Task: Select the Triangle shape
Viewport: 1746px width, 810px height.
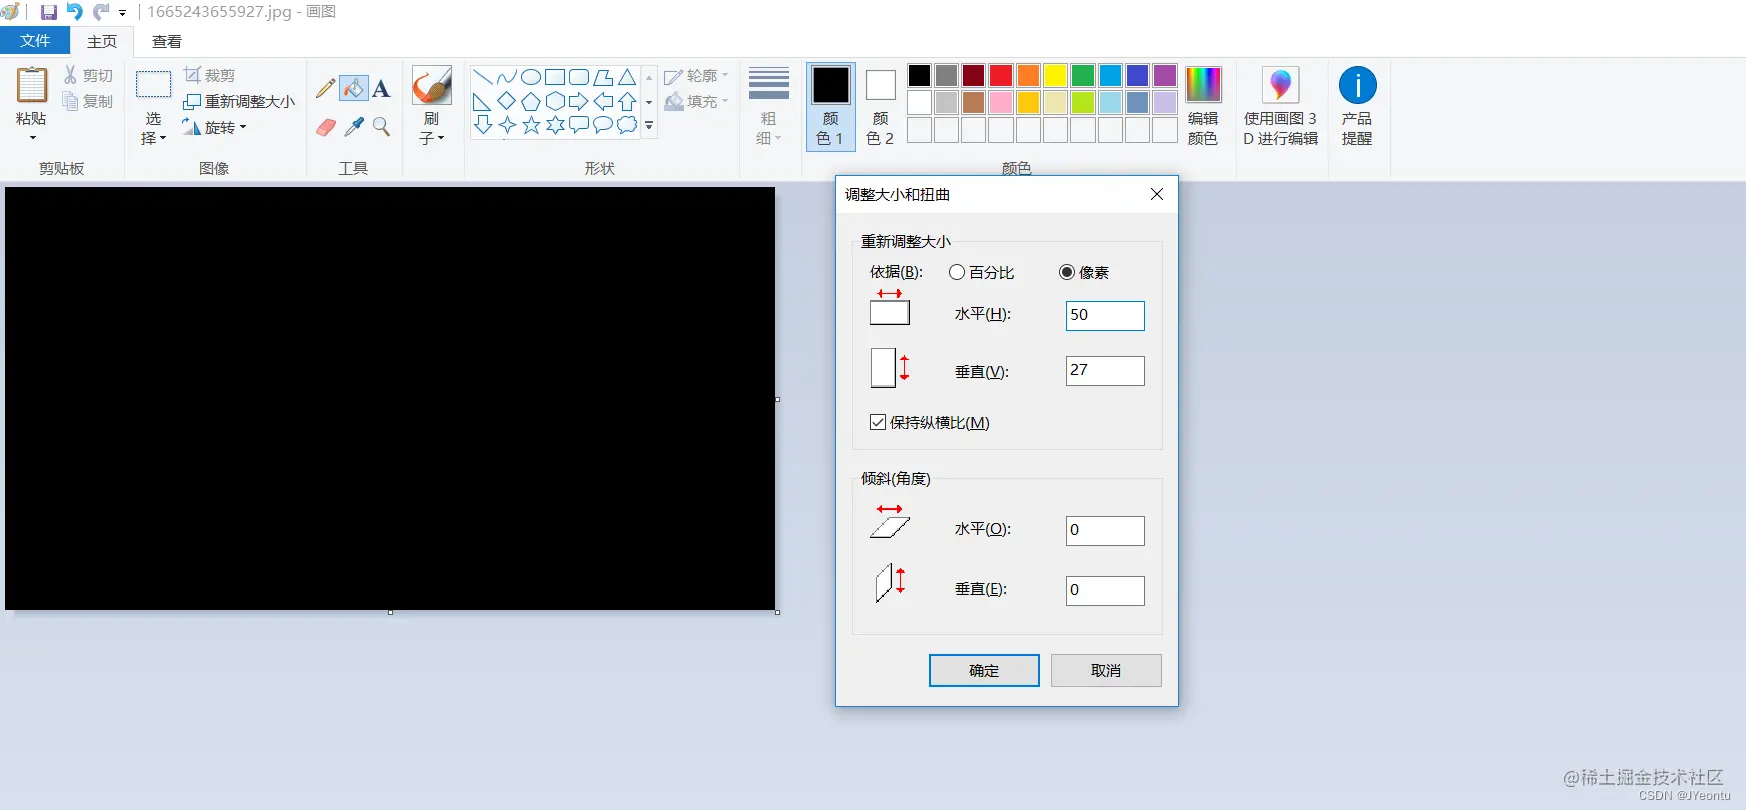Action: pyautogui.click(x=627, y=77)
